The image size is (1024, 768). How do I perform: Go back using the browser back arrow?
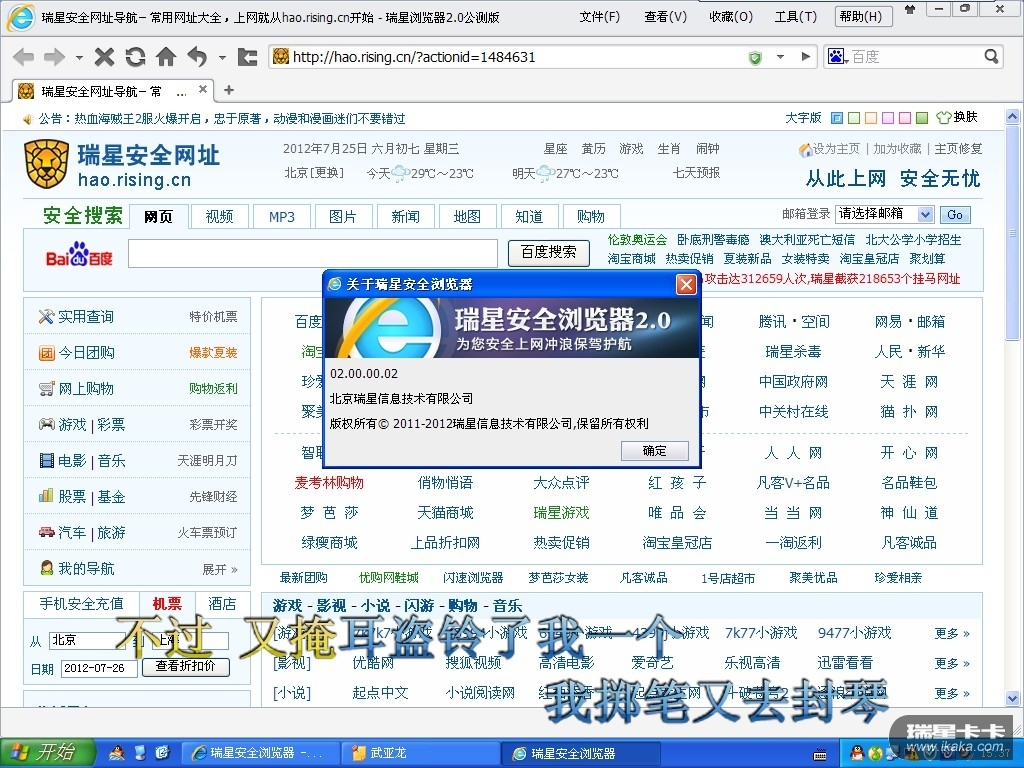[24, 57]
